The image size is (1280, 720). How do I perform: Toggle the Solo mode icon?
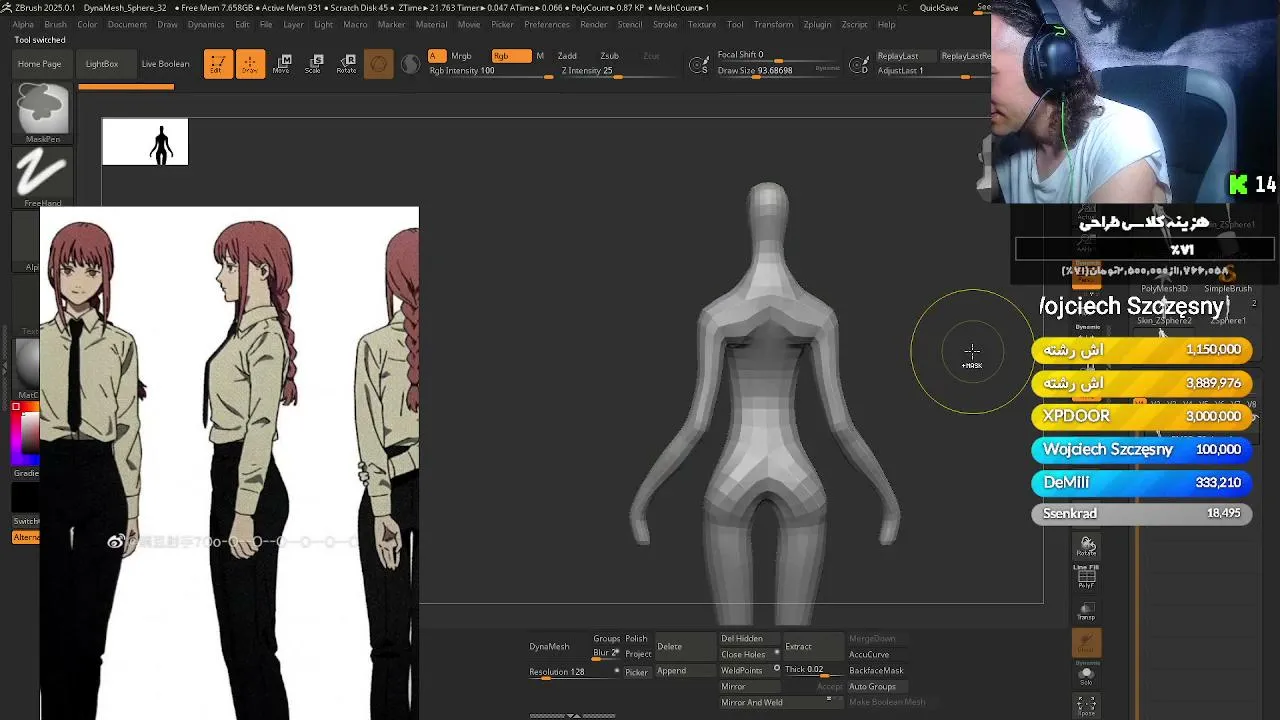point(1087,675)
